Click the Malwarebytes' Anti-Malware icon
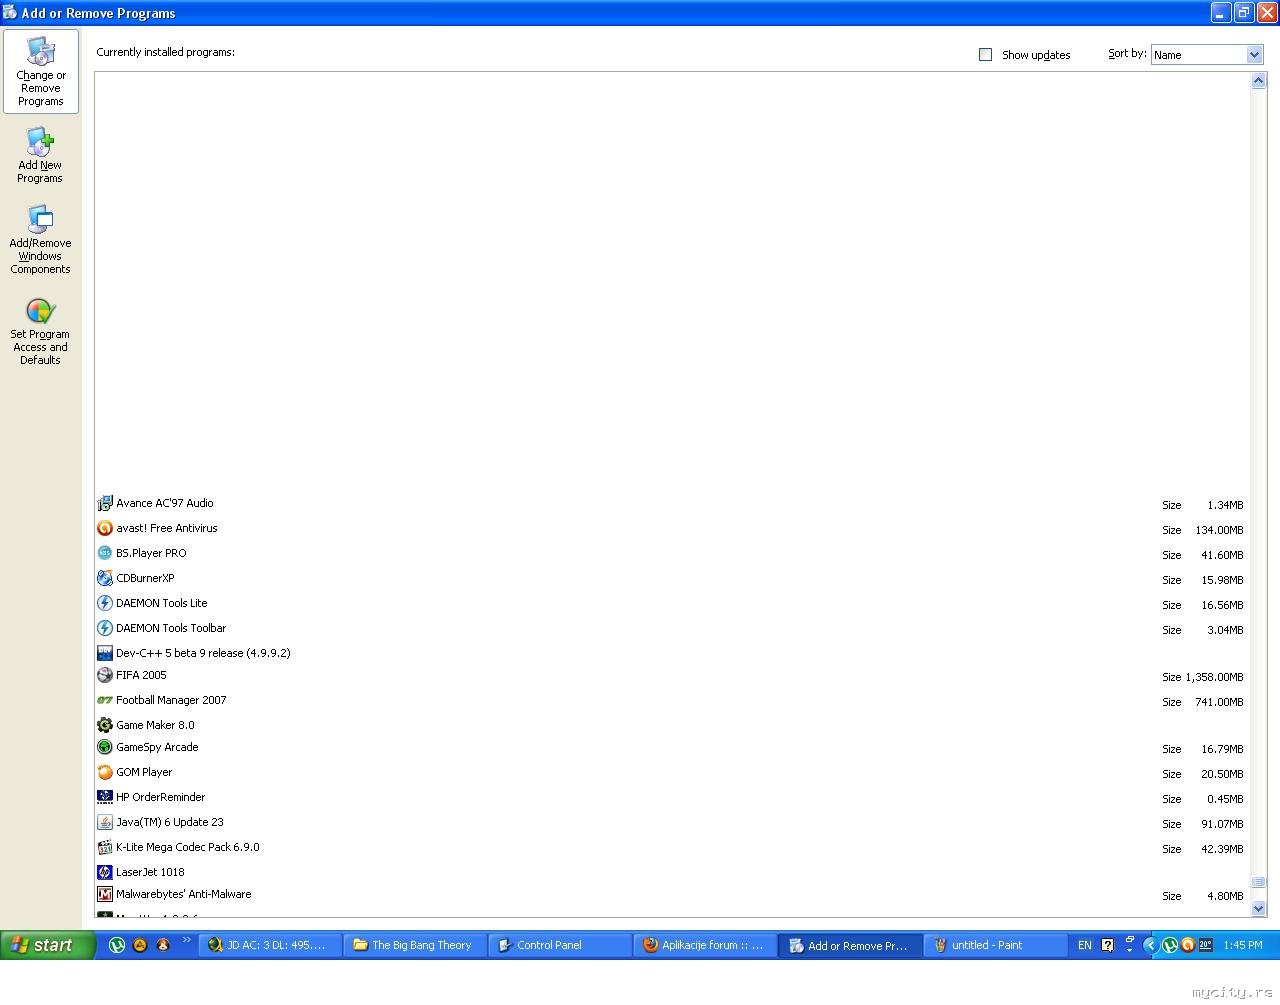 (x=105, y=894)
